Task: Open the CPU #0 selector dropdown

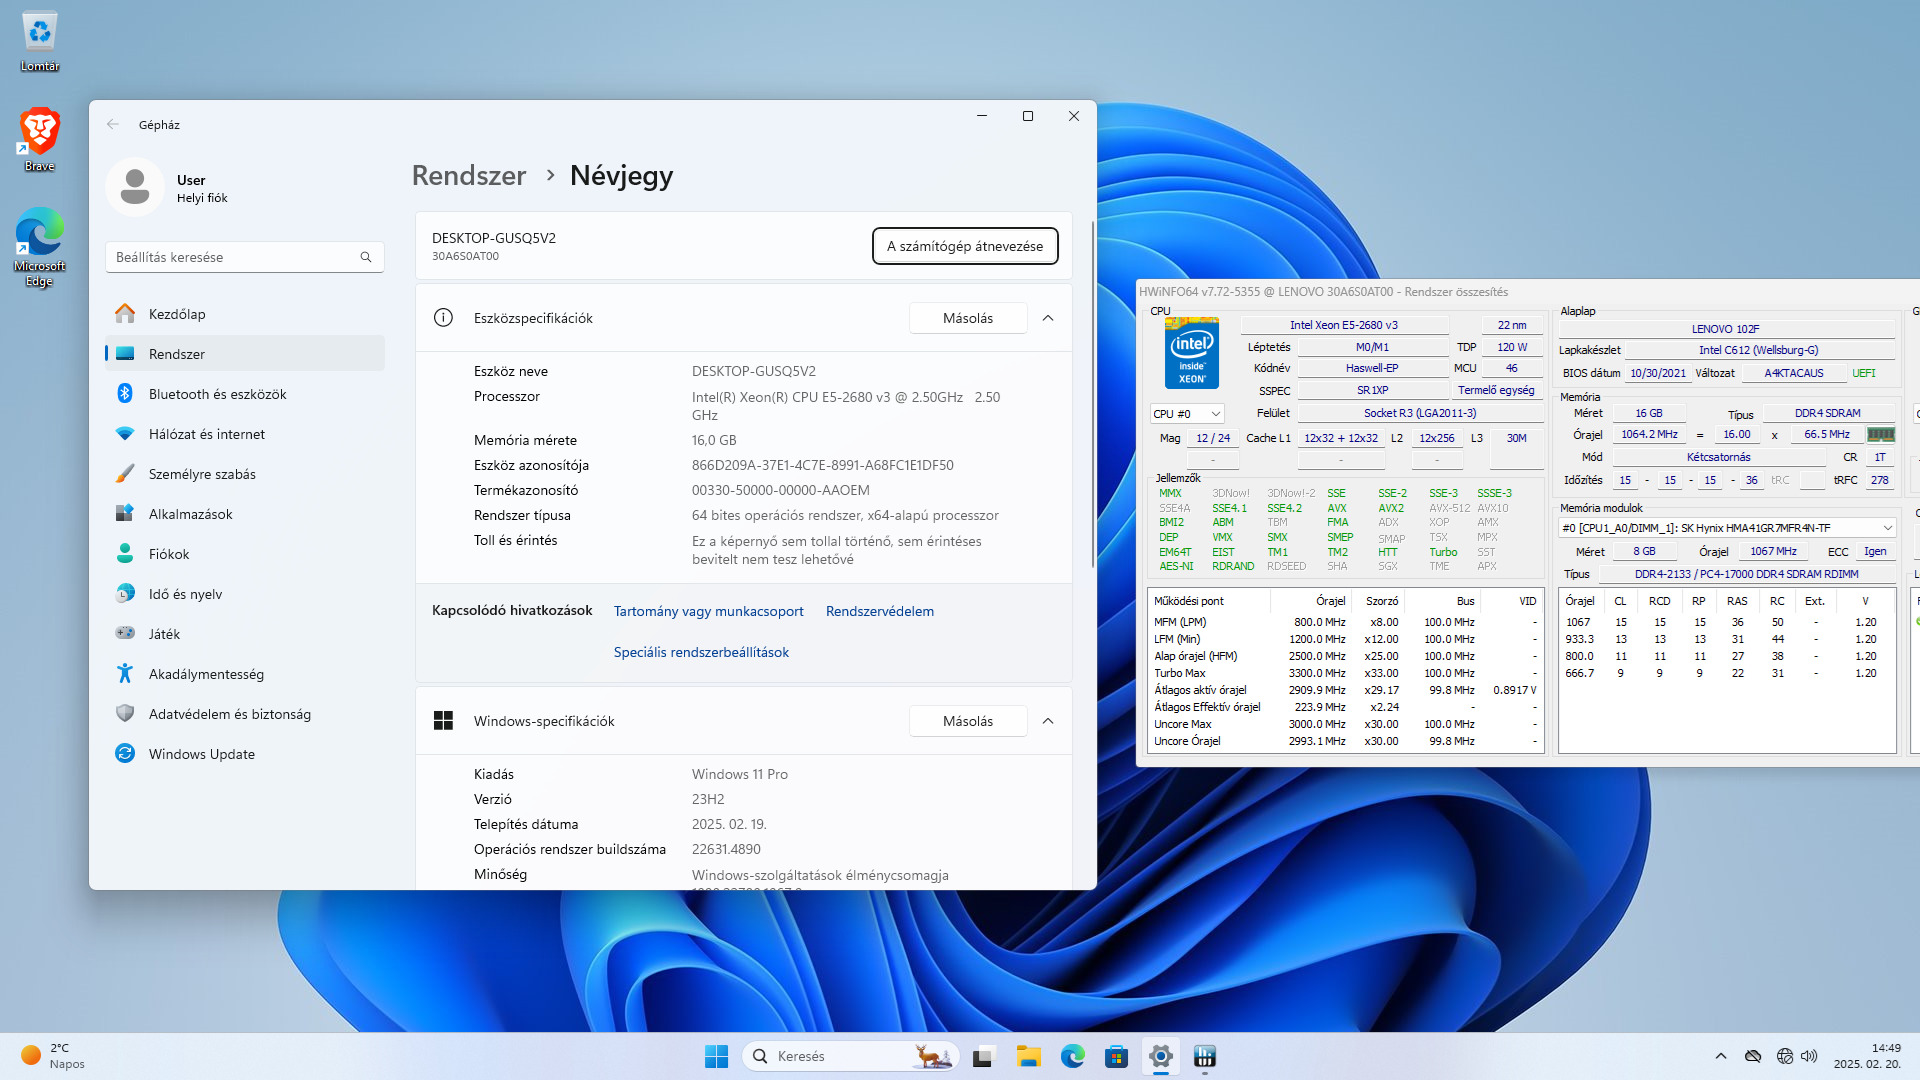Action: click(1187, 414)
